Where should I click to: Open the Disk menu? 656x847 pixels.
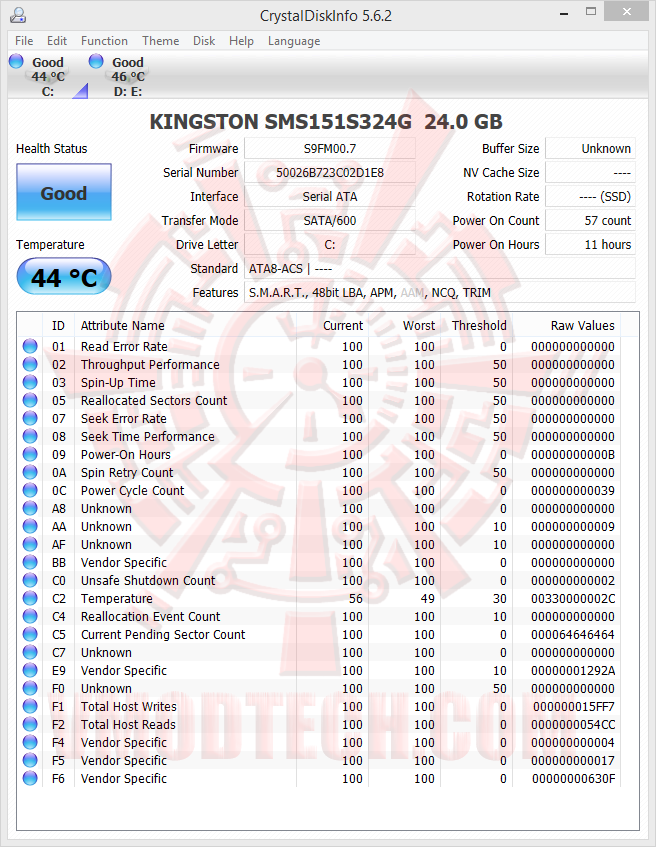coord(204,41)
